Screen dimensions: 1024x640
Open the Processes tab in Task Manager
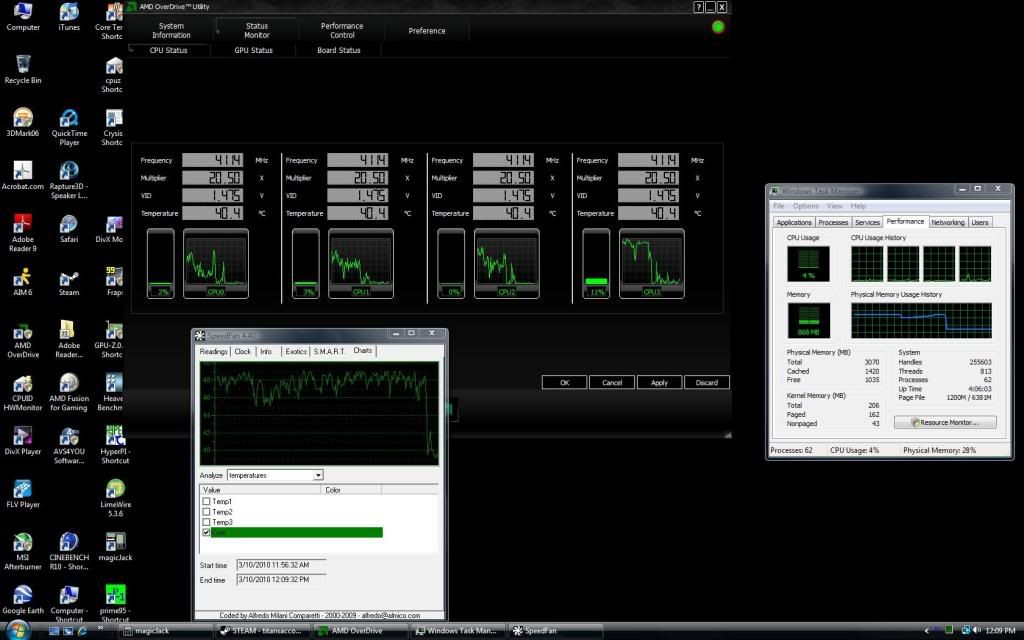click(833, 222)
